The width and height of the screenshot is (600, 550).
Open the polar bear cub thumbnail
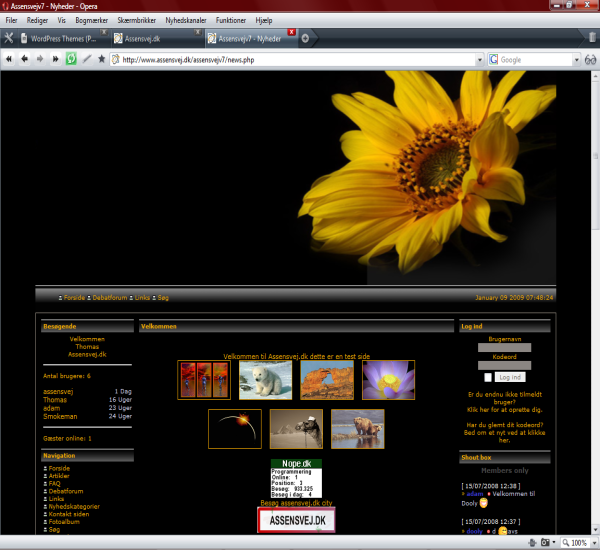pyautogui.click(x=266, y=380)
